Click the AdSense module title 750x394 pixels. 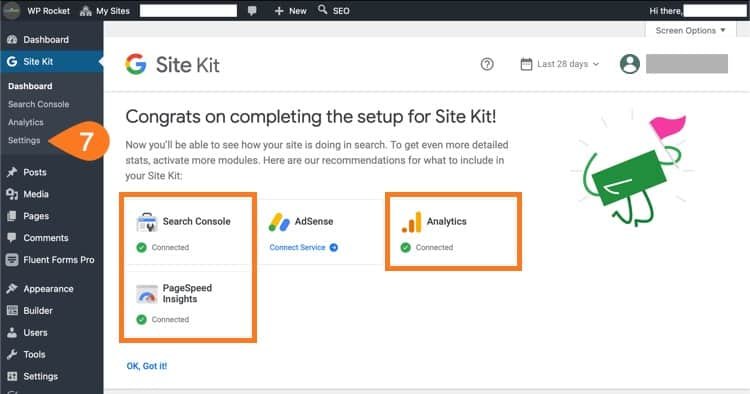(x=314, y=221)
